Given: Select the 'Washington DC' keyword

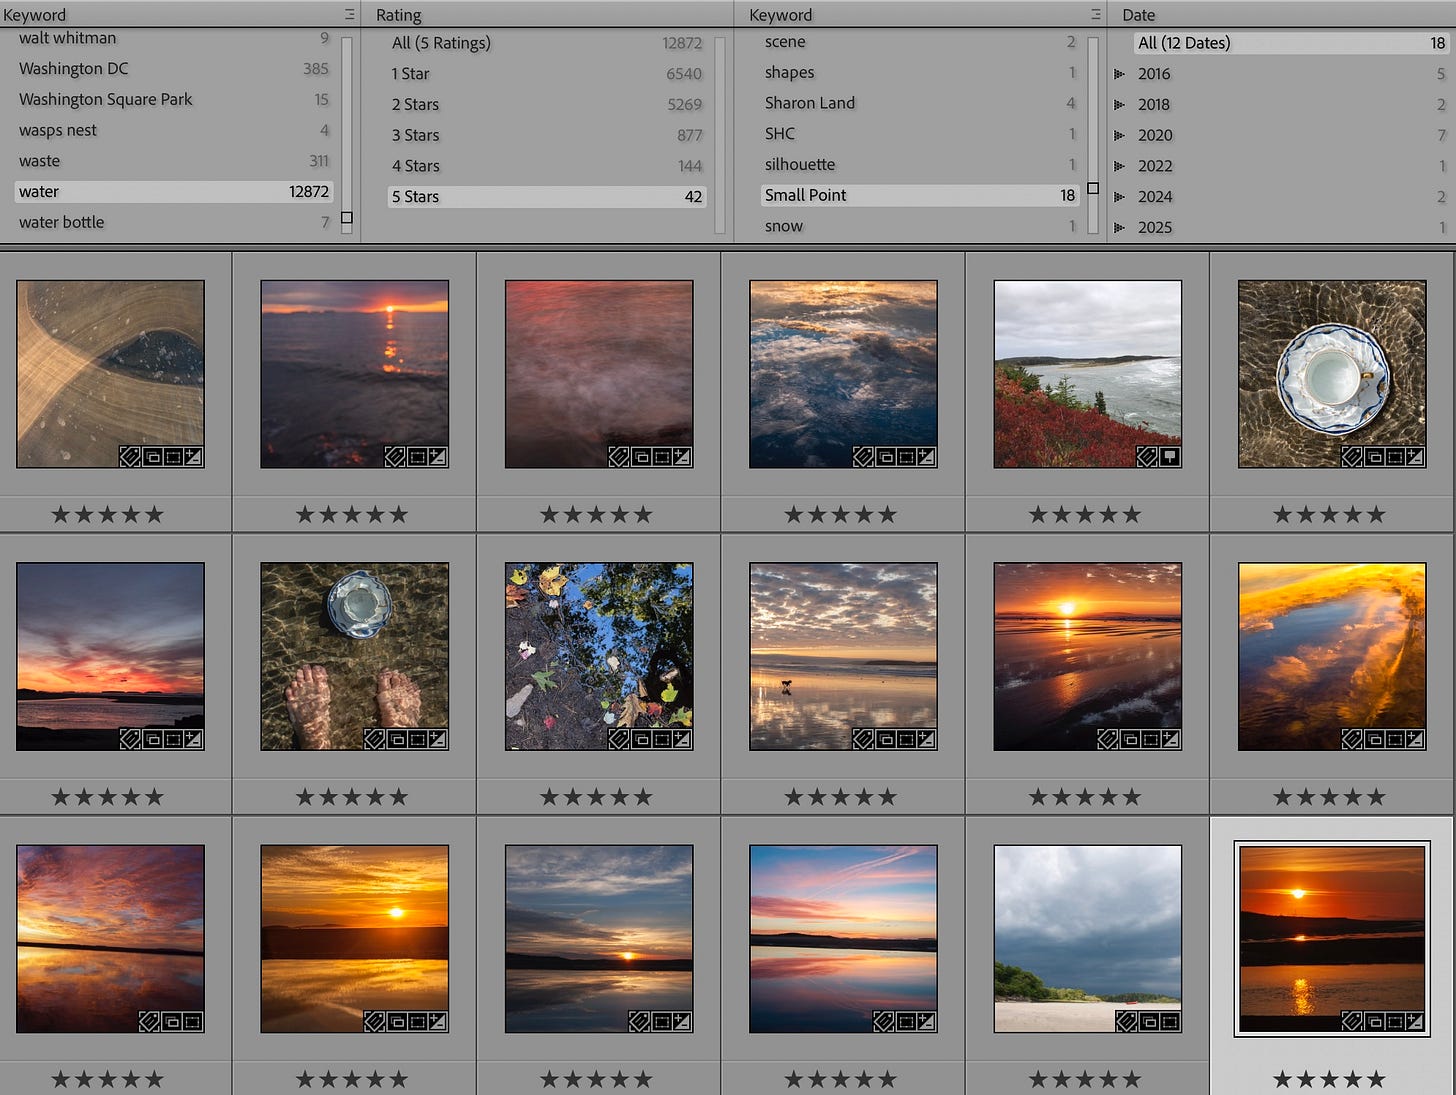Looking at the screenshot, I should tap(174, 69).
